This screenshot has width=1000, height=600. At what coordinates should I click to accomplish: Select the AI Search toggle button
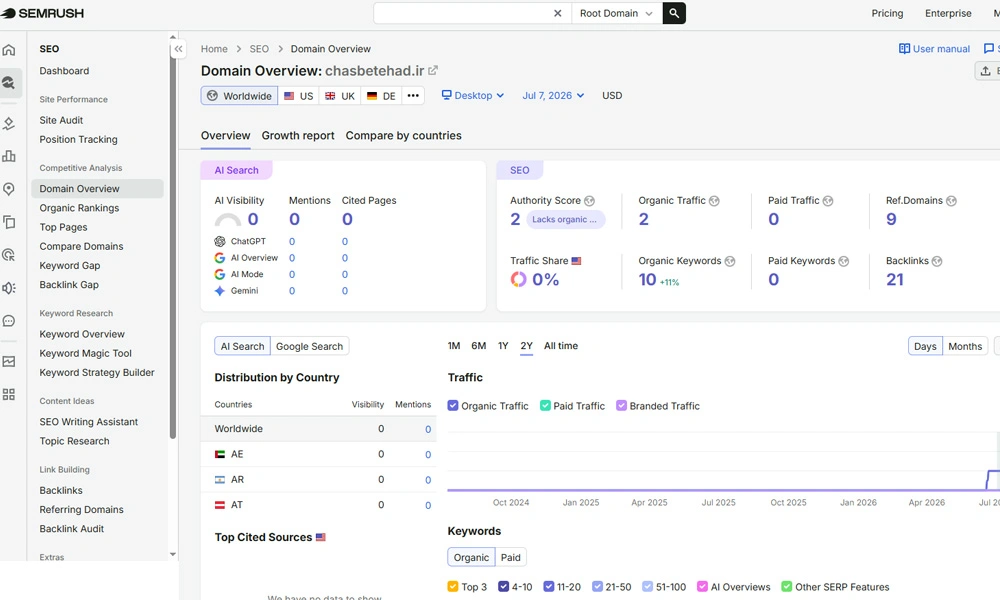point(242,346)
